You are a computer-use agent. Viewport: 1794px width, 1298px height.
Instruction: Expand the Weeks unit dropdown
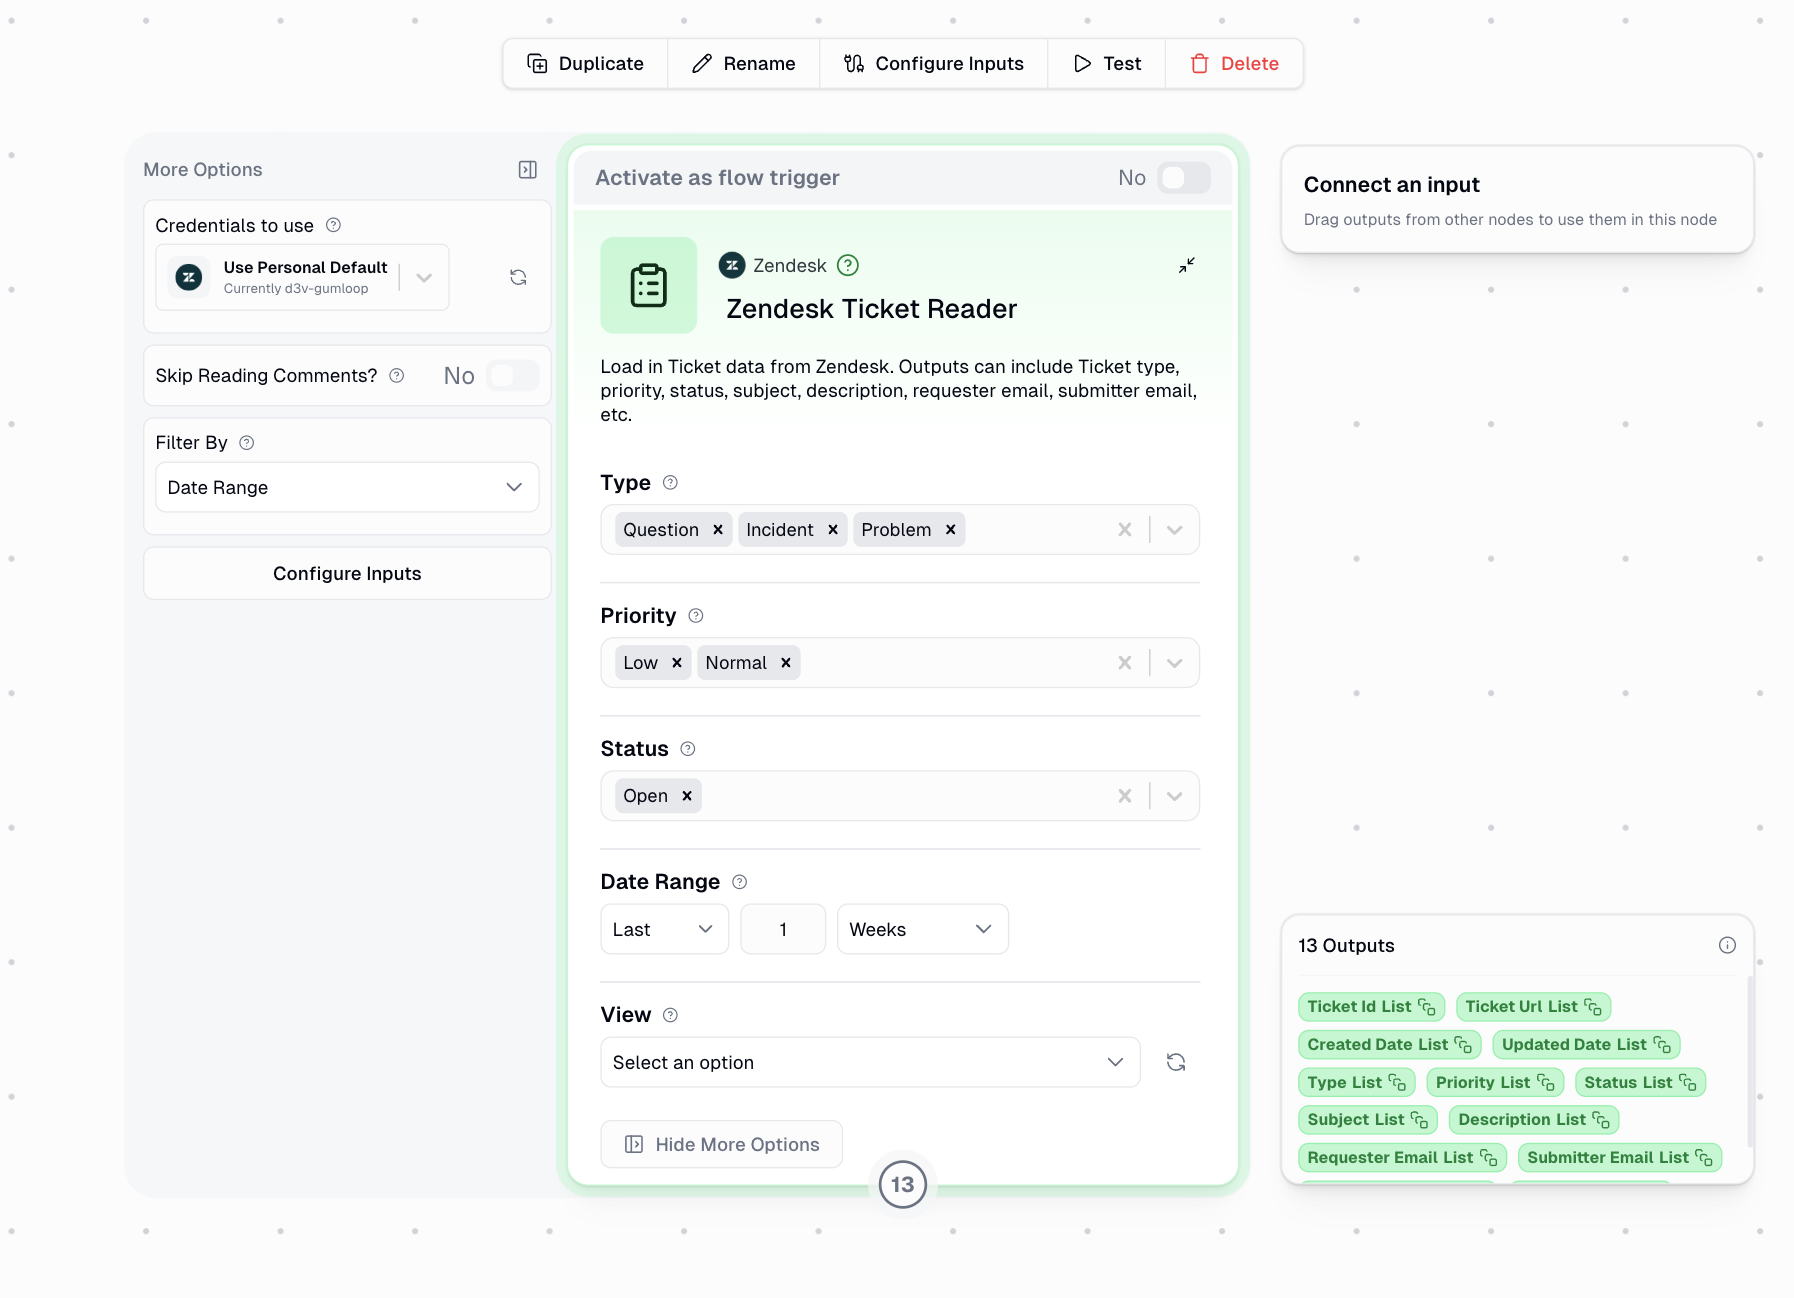pos(921,929)
